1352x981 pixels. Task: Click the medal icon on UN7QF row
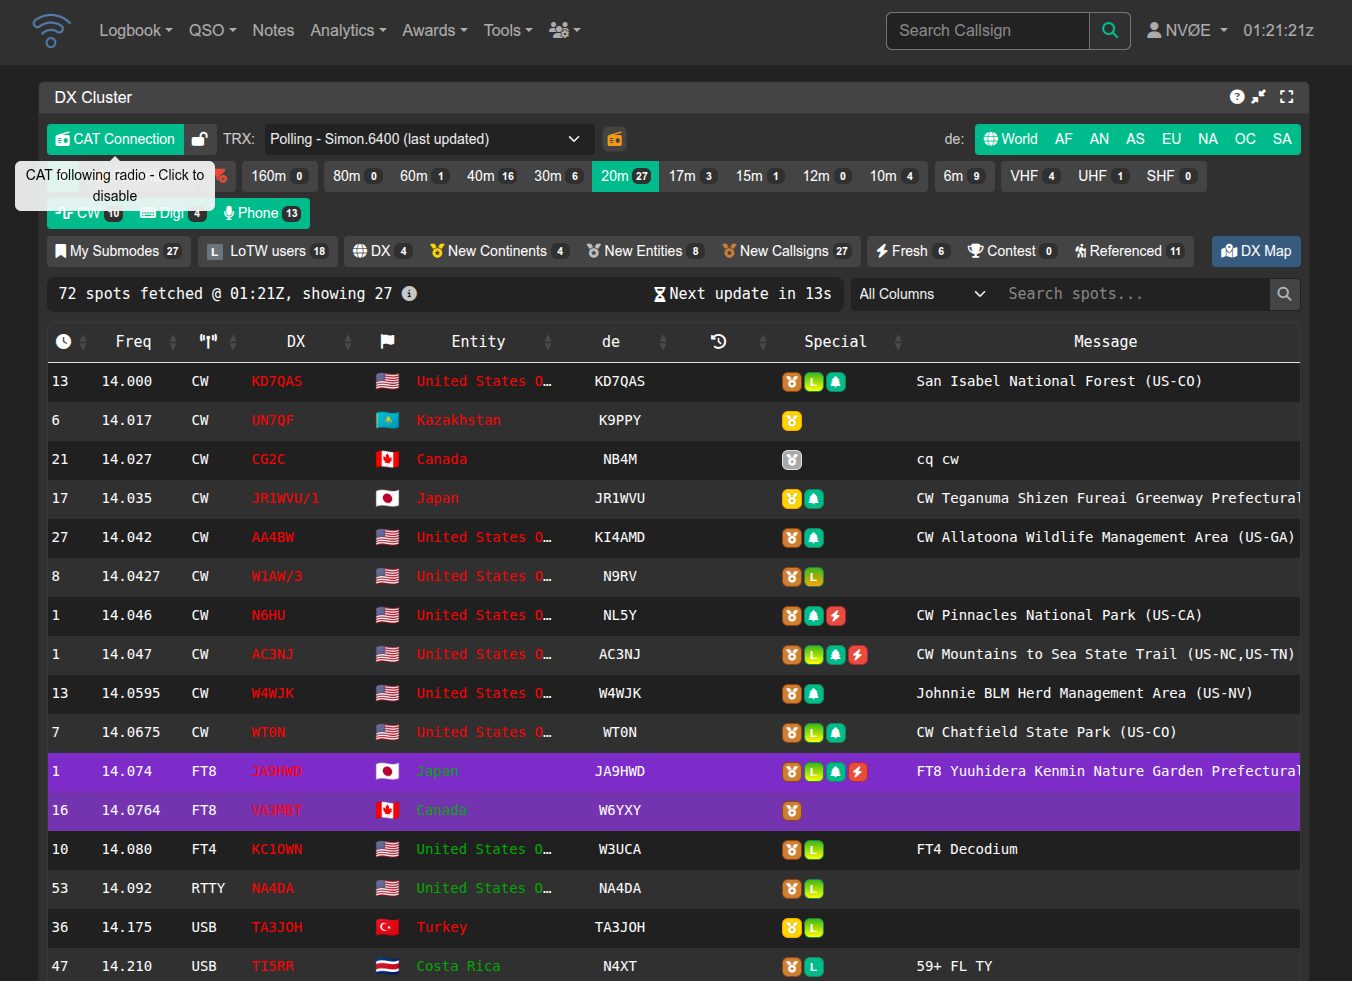[792, 421]
